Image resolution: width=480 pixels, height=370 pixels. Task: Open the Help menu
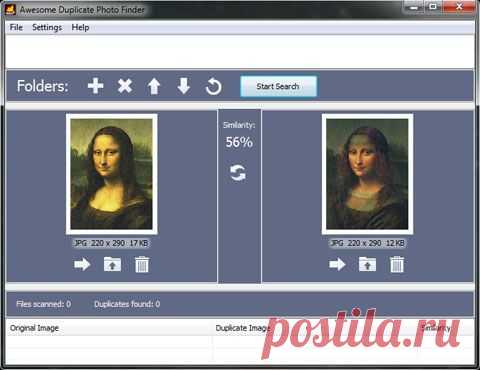click(x=80, y=27)
